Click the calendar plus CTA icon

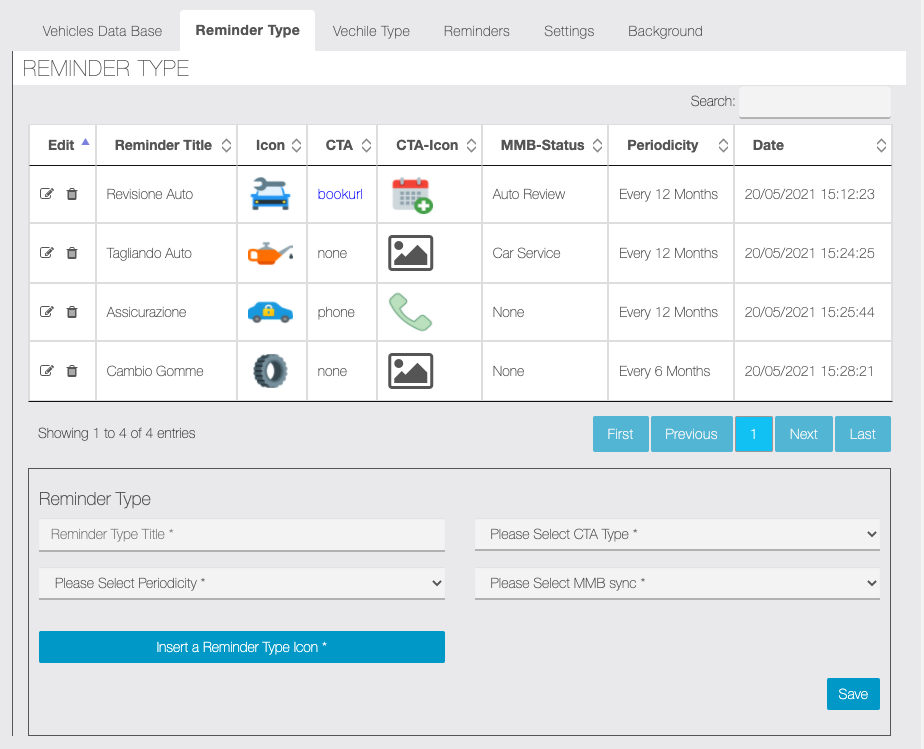click(x=412, y=195)
